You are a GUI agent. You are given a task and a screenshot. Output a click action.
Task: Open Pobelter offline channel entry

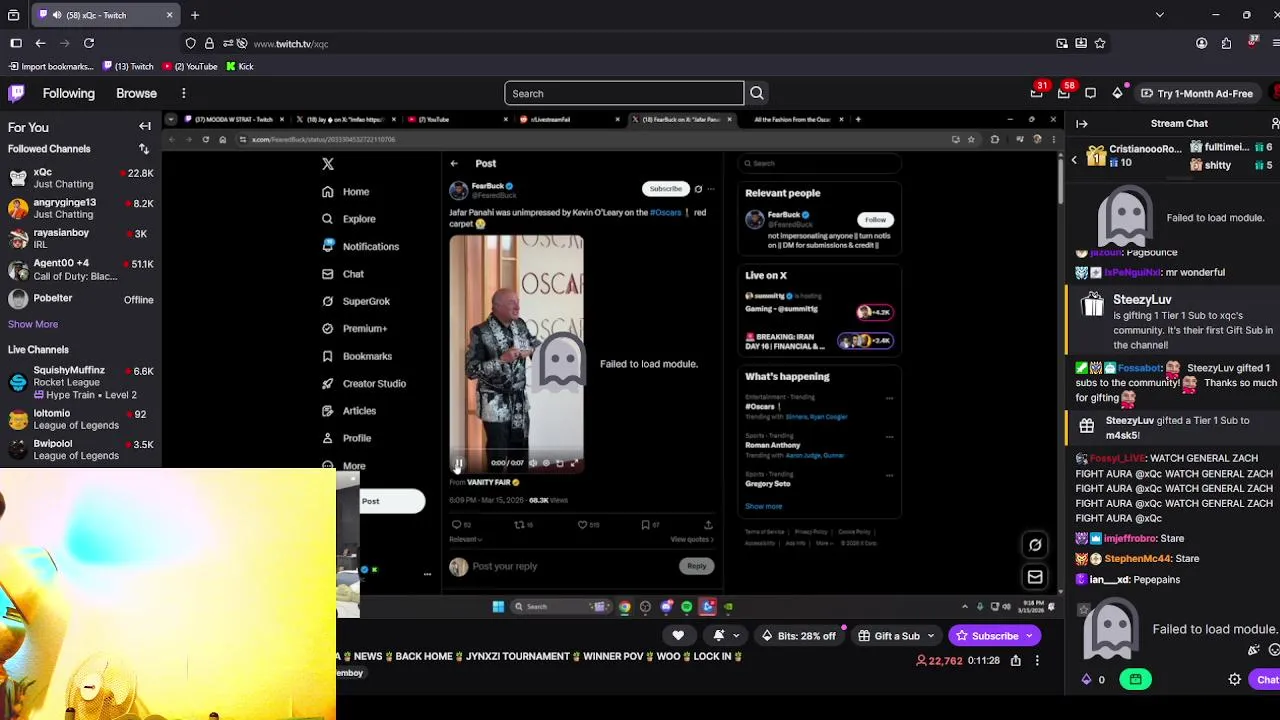[80, 299]
